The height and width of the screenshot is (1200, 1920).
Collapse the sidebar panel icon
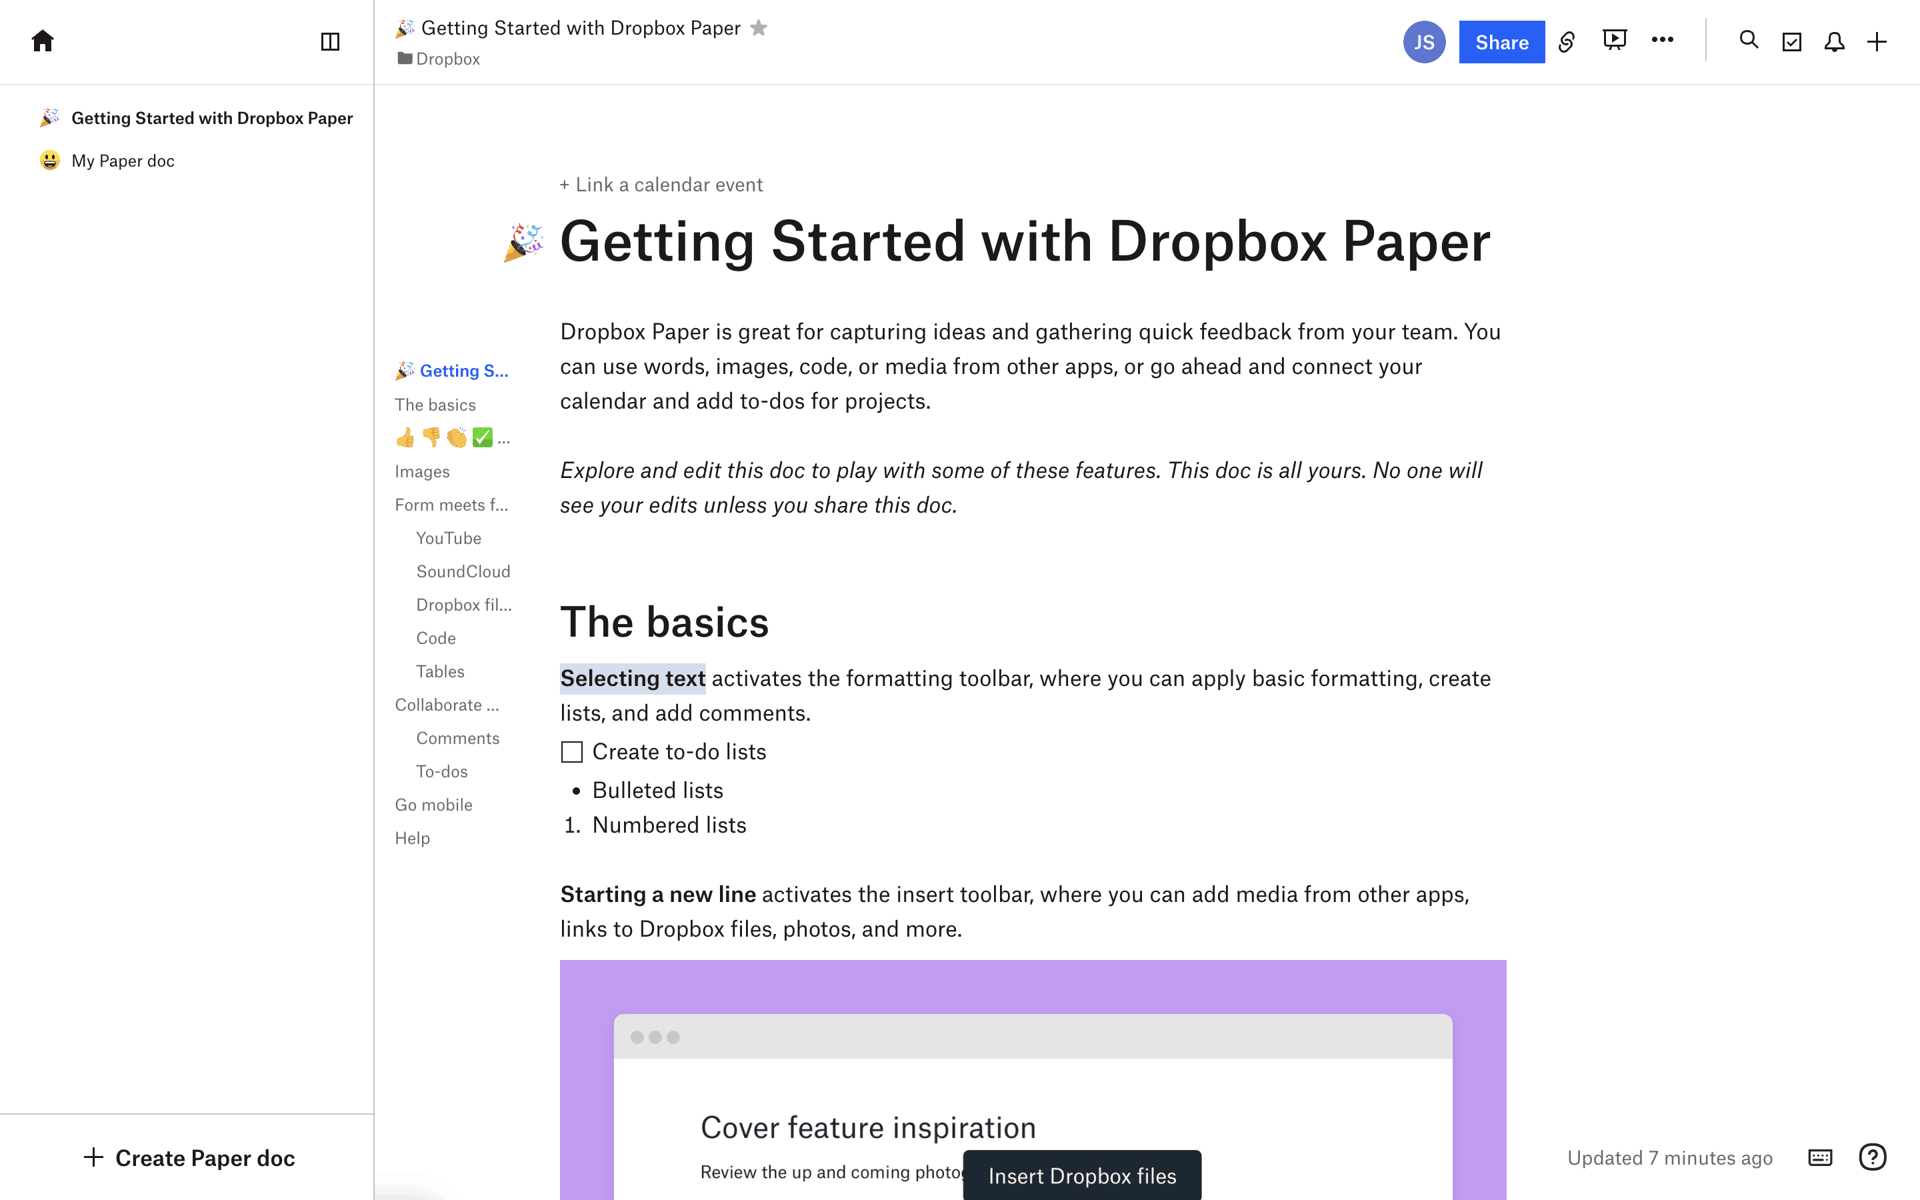tap(330, 41)
